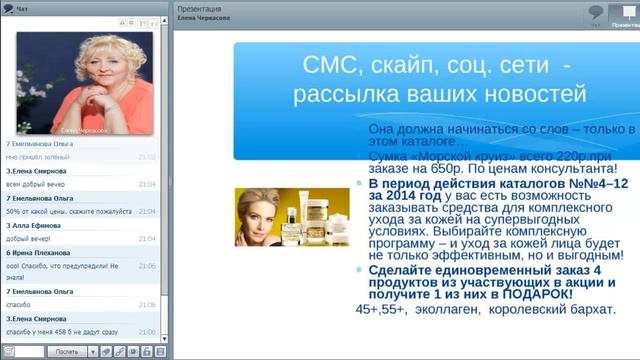Click the chat bubble icon in the Чат header
The height and width of the screenshot is (360, 640).
pyautogui.click(x=8, y=8)
